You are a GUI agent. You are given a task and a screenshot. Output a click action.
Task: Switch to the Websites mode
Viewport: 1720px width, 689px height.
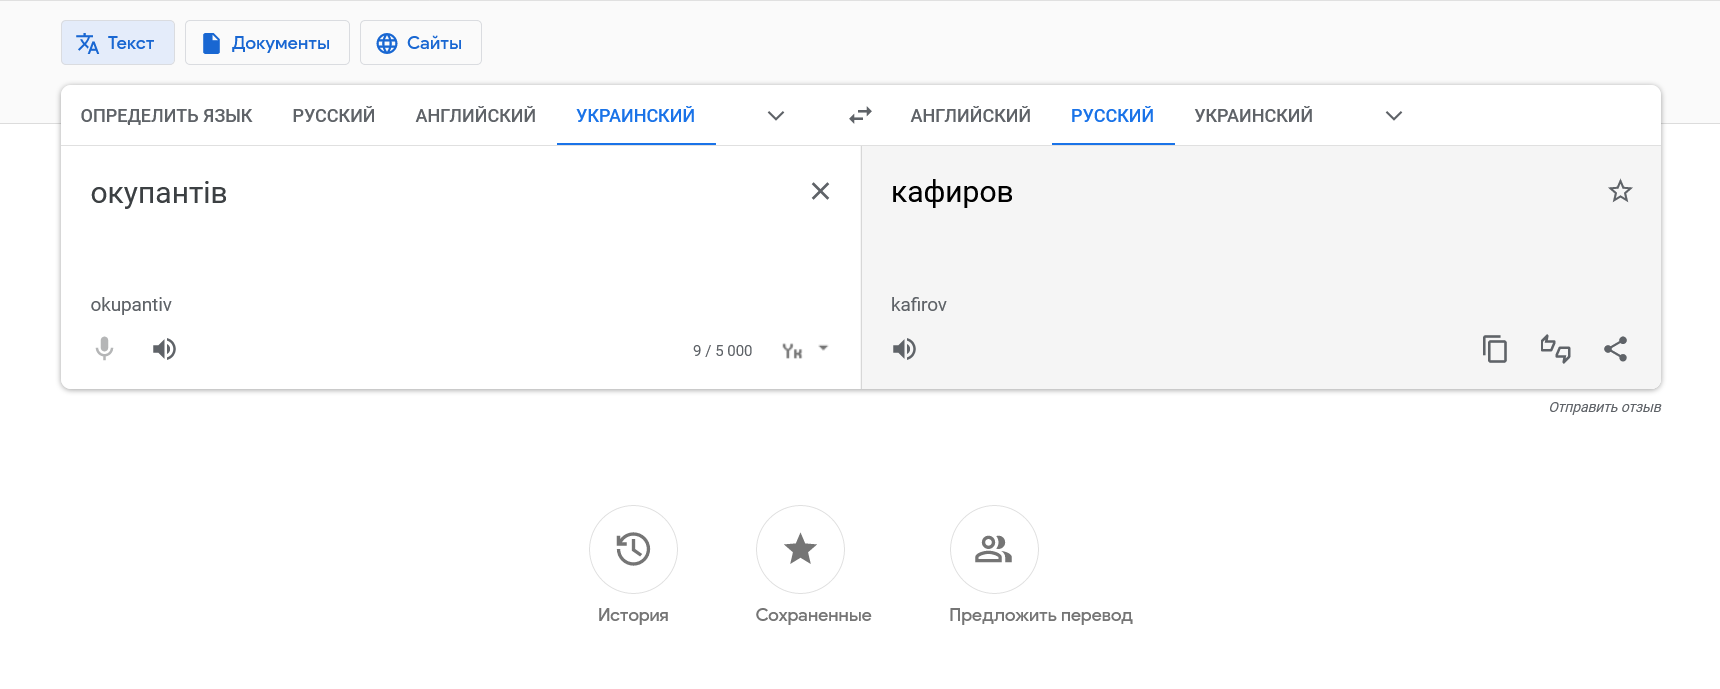pyautogui.click(x=420, y=43)
